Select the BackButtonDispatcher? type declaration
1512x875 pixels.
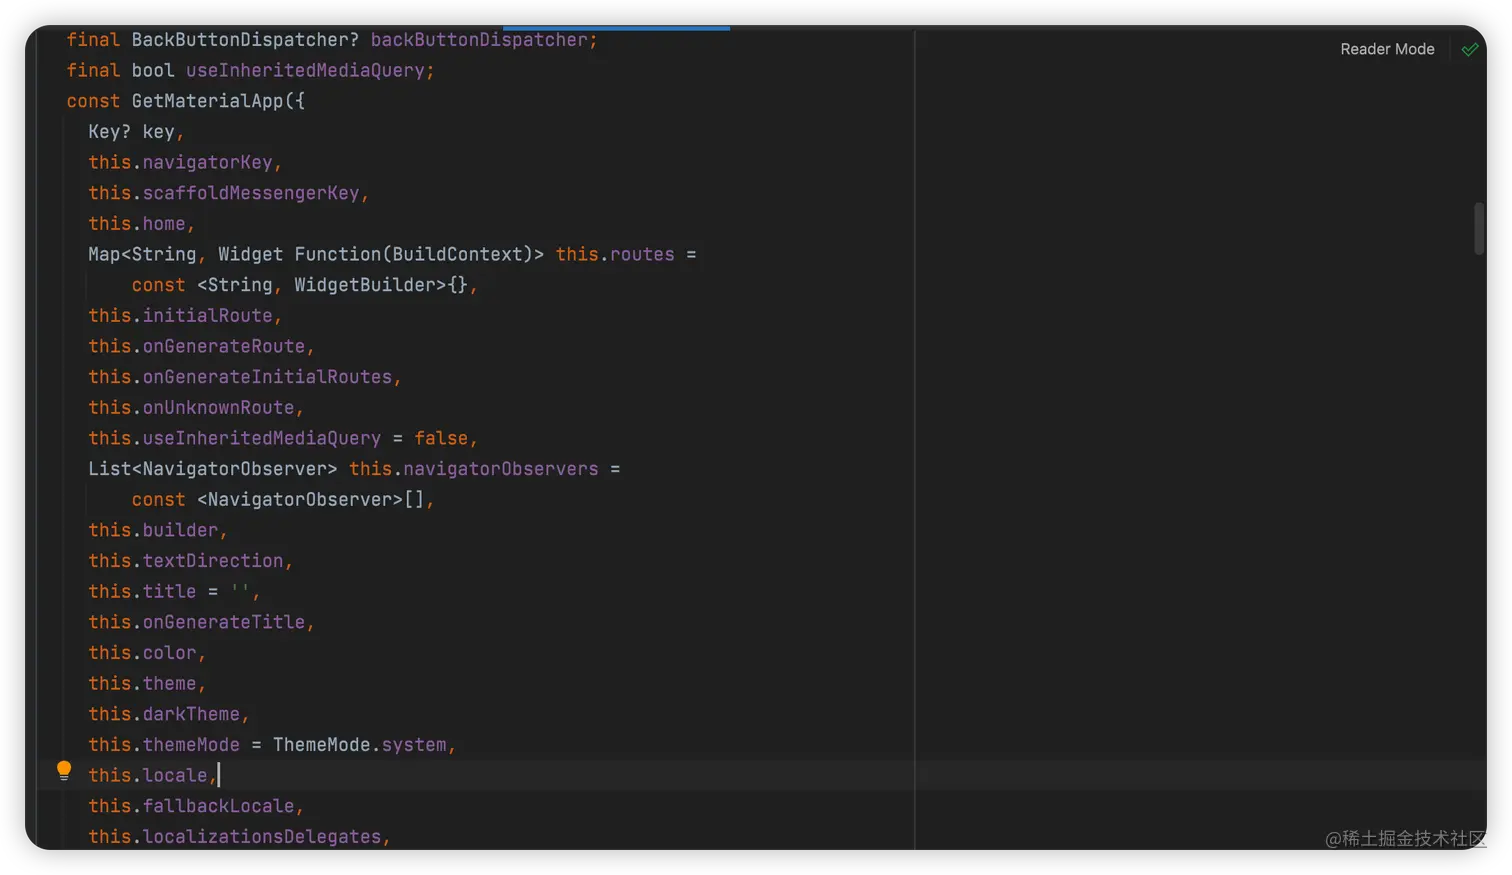pyautogui.click(x=245, y=40)
